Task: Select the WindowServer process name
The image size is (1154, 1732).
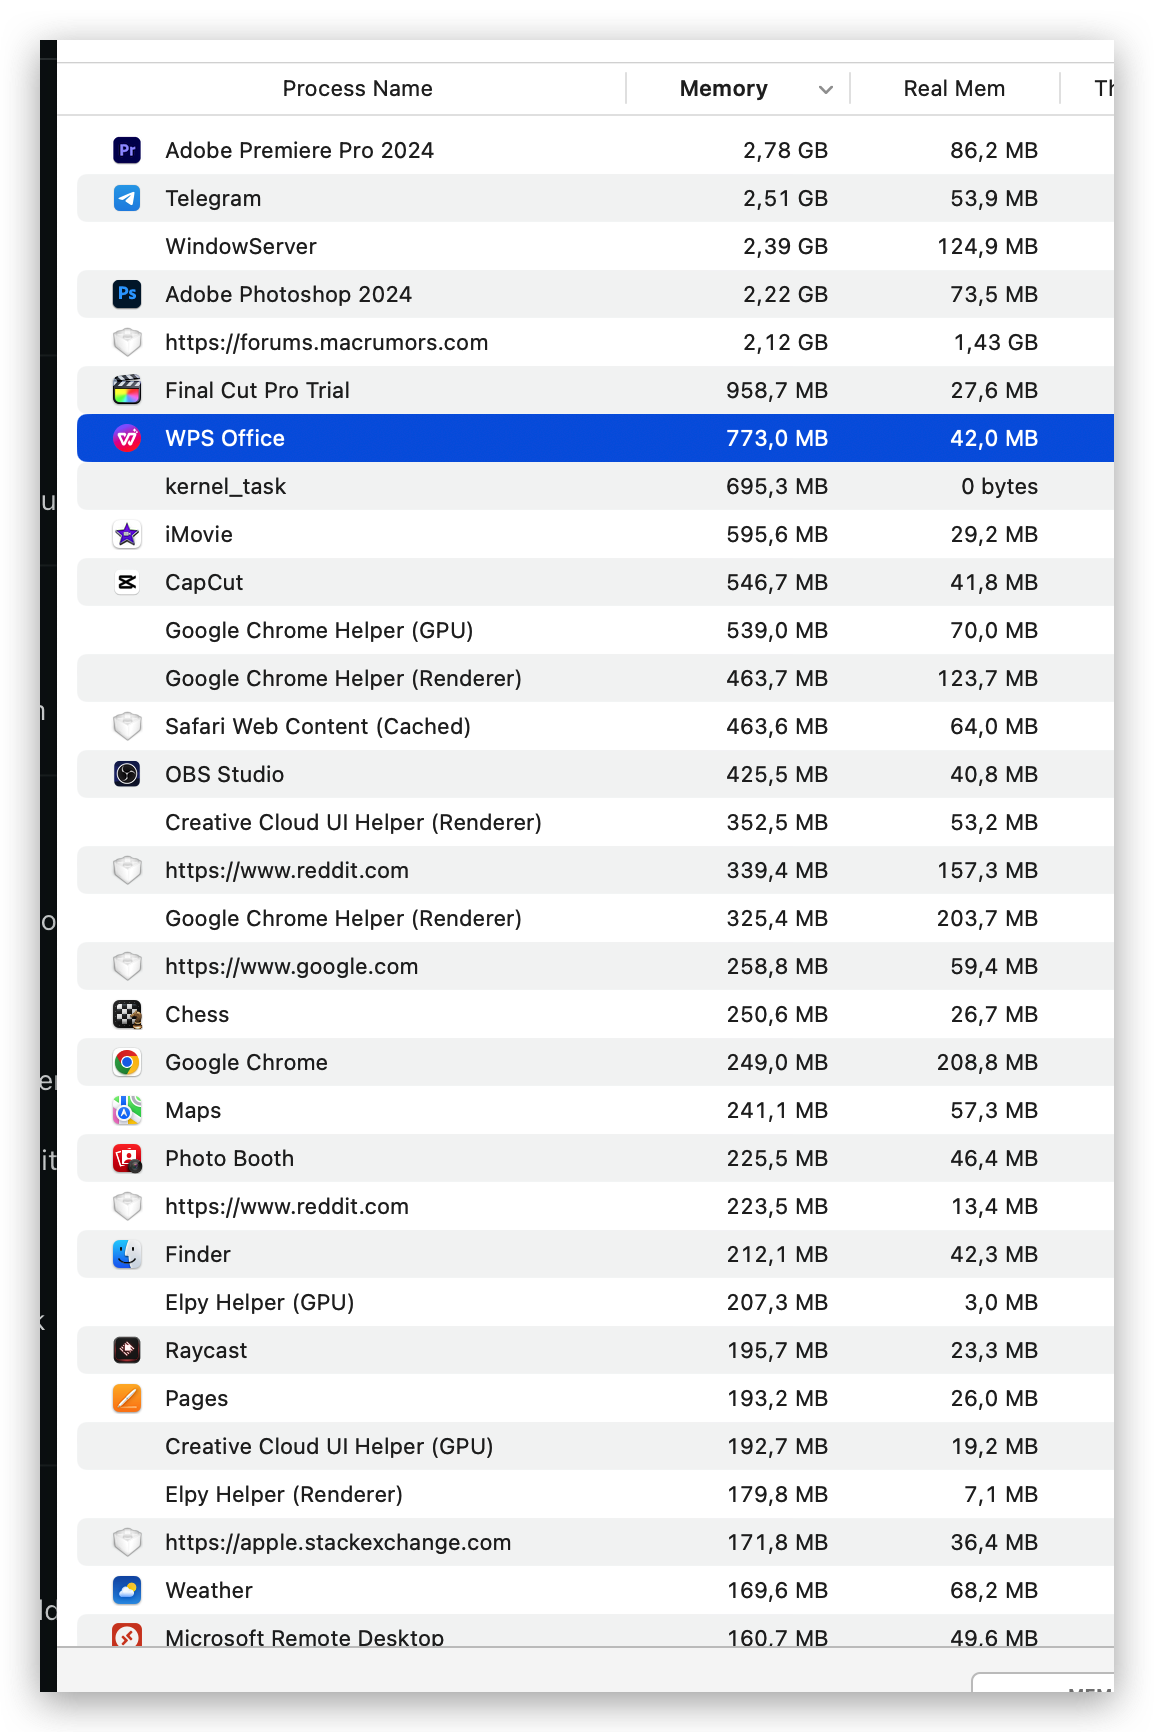Action: click(x=241, y=246)
